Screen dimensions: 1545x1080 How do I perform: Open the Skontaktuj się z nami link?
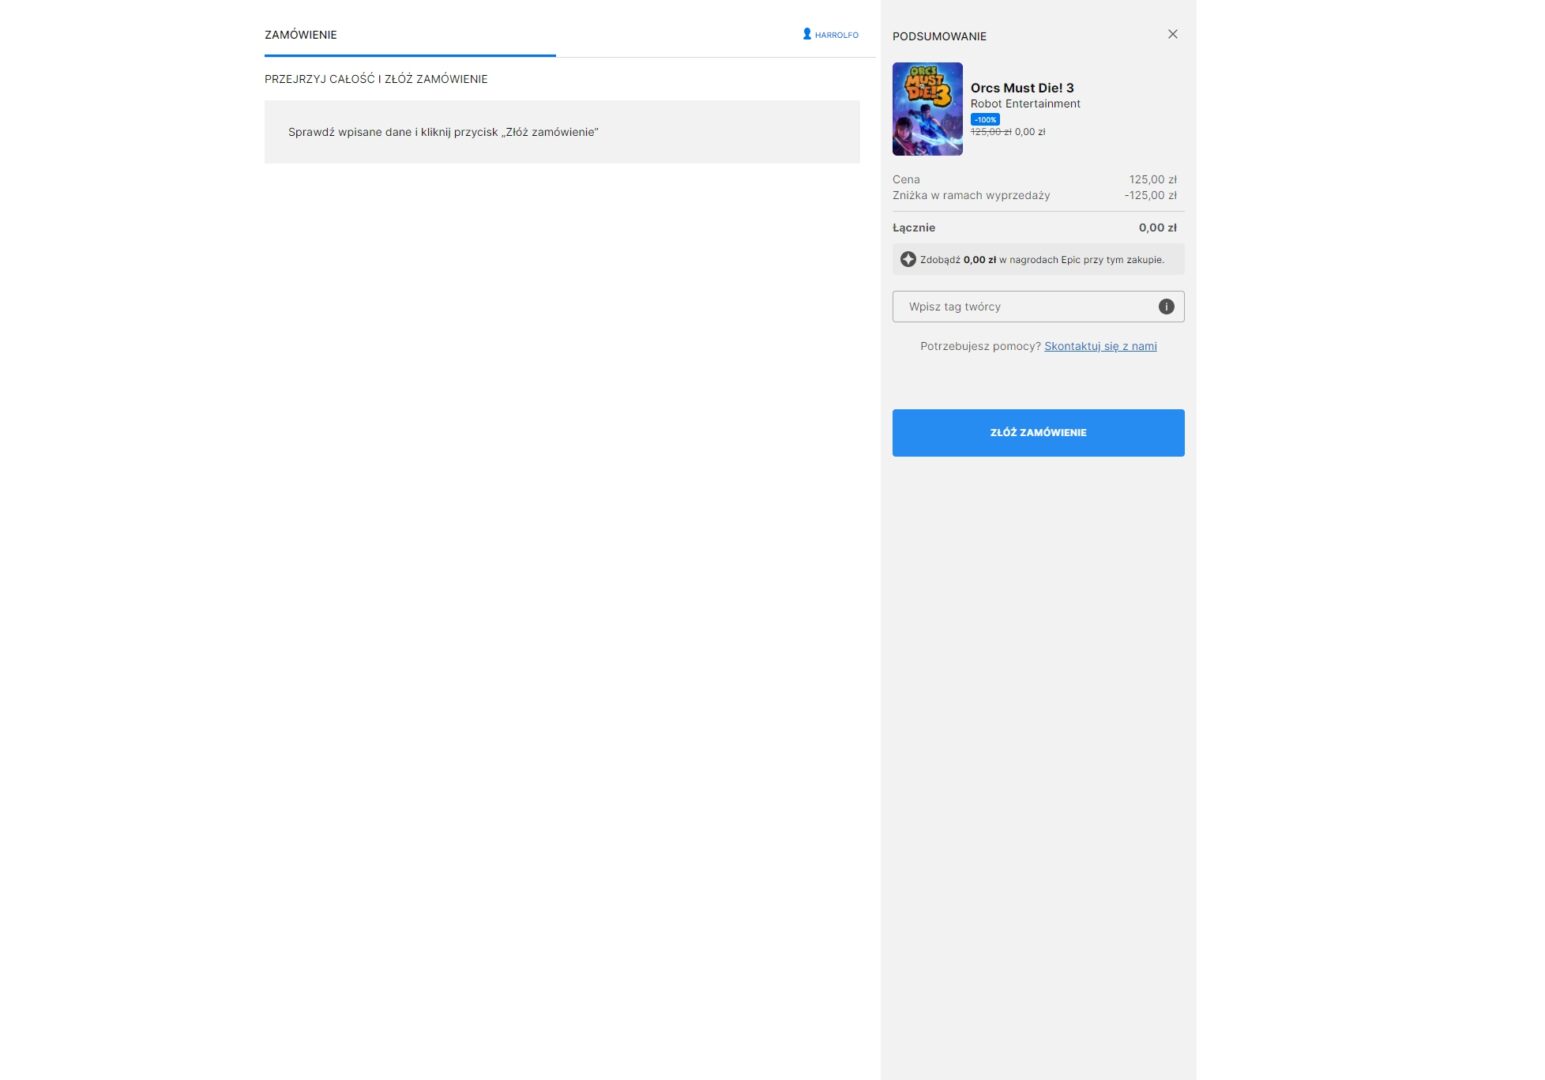1100,346
